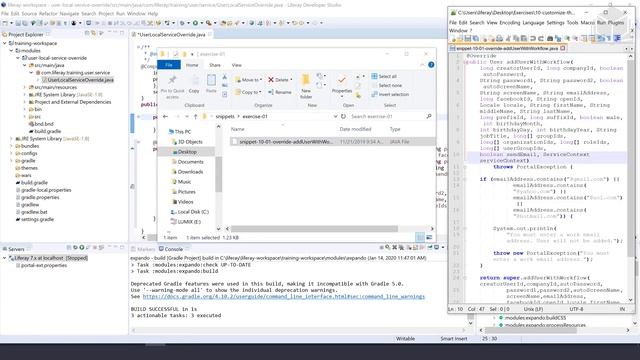Click Link with Editor icon in Project Explorer
Image resolution: width=640 pixels, height=360 pixels.
click(x=93, y=33)
